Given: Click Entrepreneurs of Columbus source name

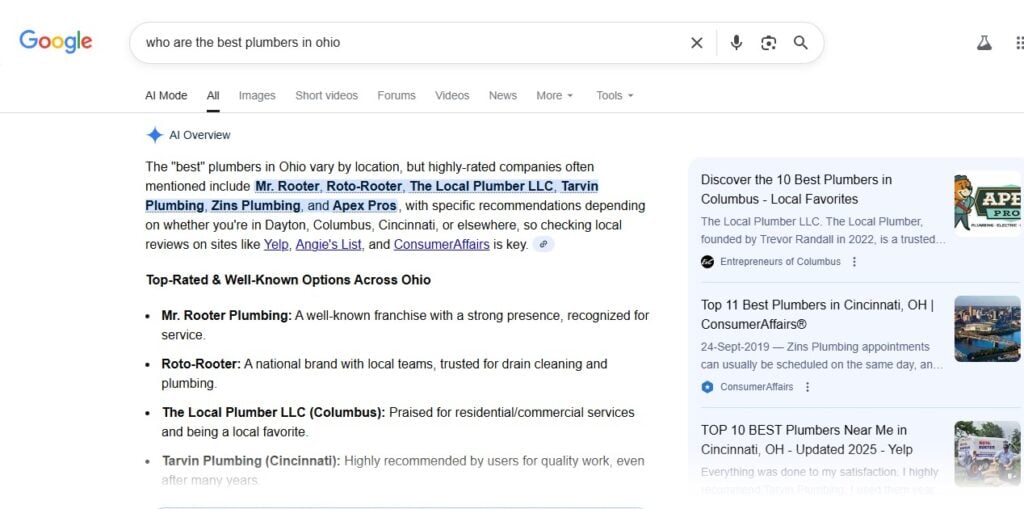Looking at the screenshot, I should [780, 261].
